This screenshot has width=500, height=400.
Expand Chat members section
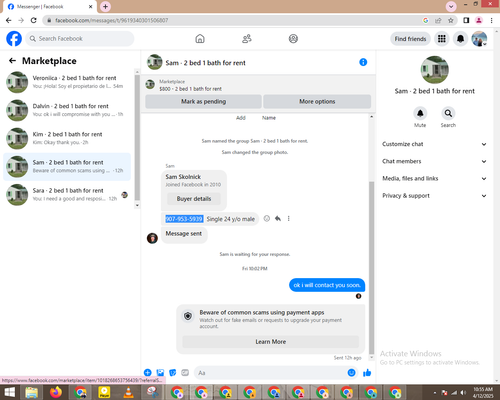point(434,161)
